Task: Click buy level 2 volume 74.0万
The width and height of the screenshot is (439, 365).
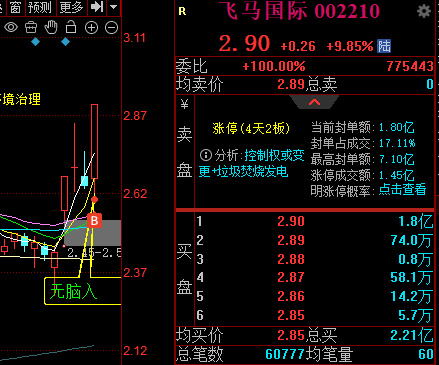Action: pyautogui.click(x=412, y=240)
